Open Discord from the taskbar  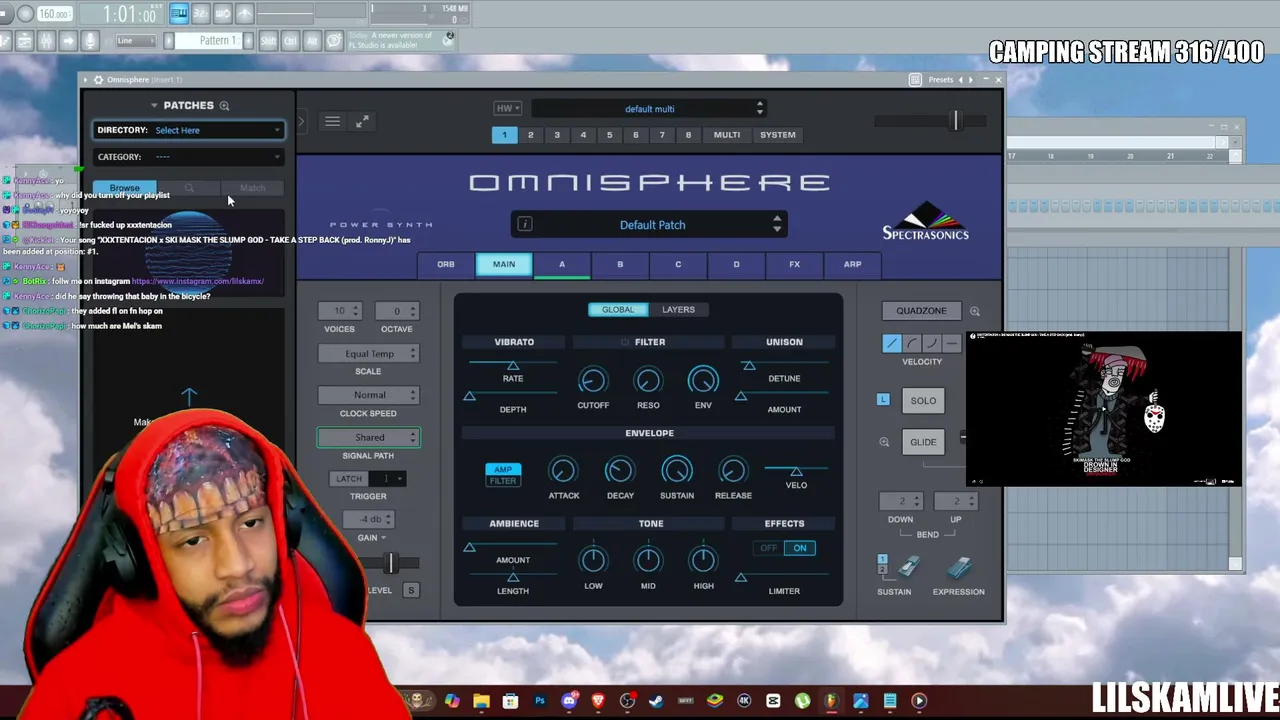pyautogui.click(x=569, y=701)
